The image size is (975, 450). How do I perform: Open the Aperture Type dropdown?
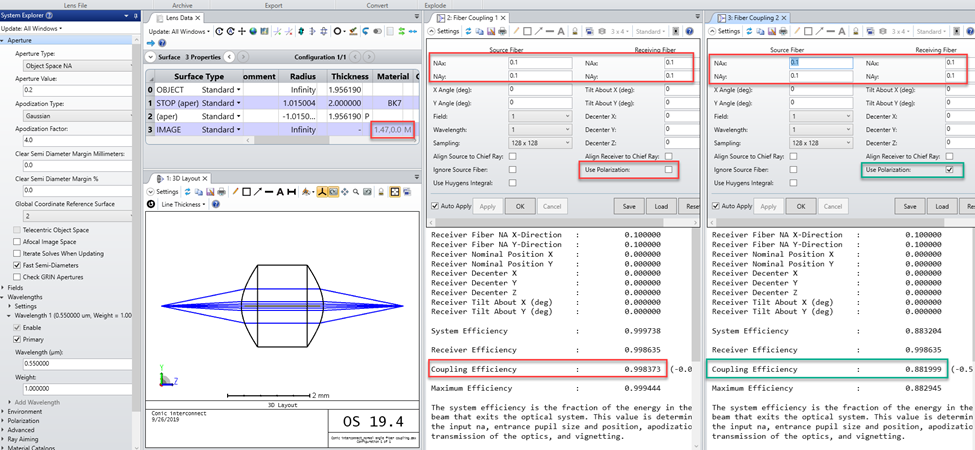(x=77, y=65)
